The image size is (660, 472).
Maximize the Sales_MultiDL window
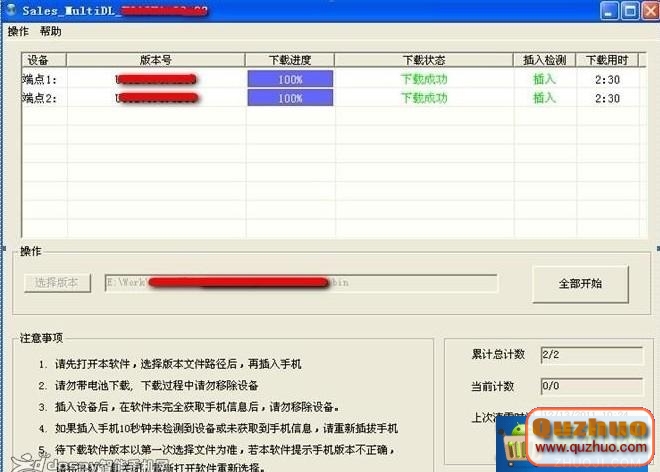(630, 11)
